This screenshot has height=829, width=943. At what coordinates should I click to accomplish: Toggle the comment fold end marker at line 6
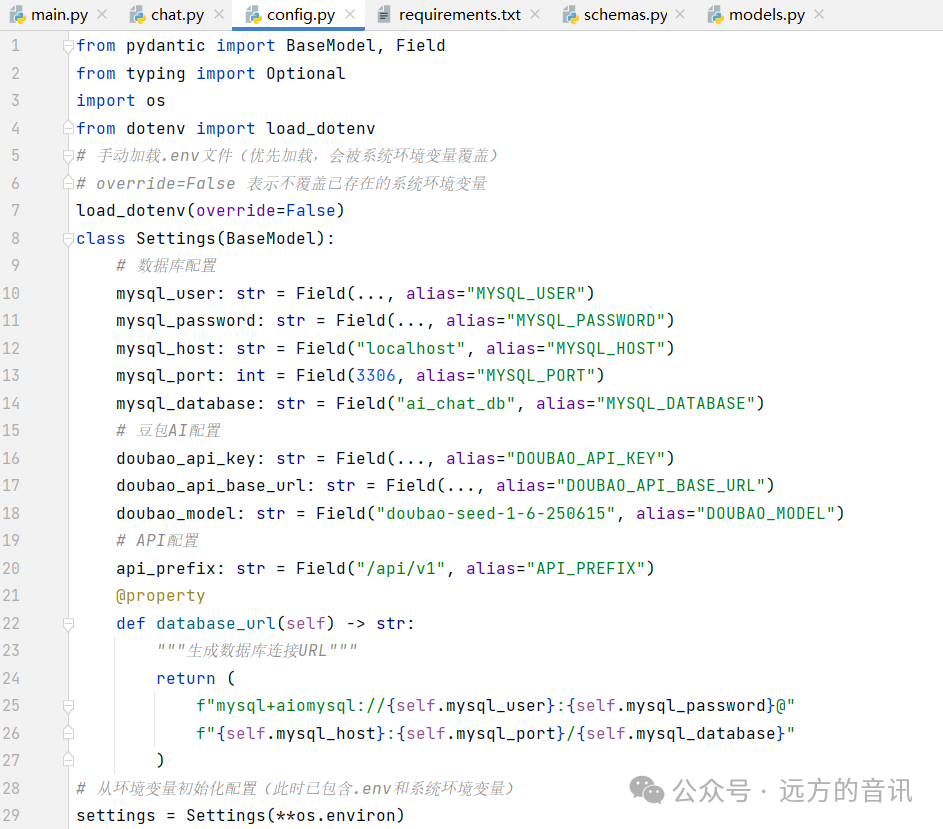(x=69, y=183)
